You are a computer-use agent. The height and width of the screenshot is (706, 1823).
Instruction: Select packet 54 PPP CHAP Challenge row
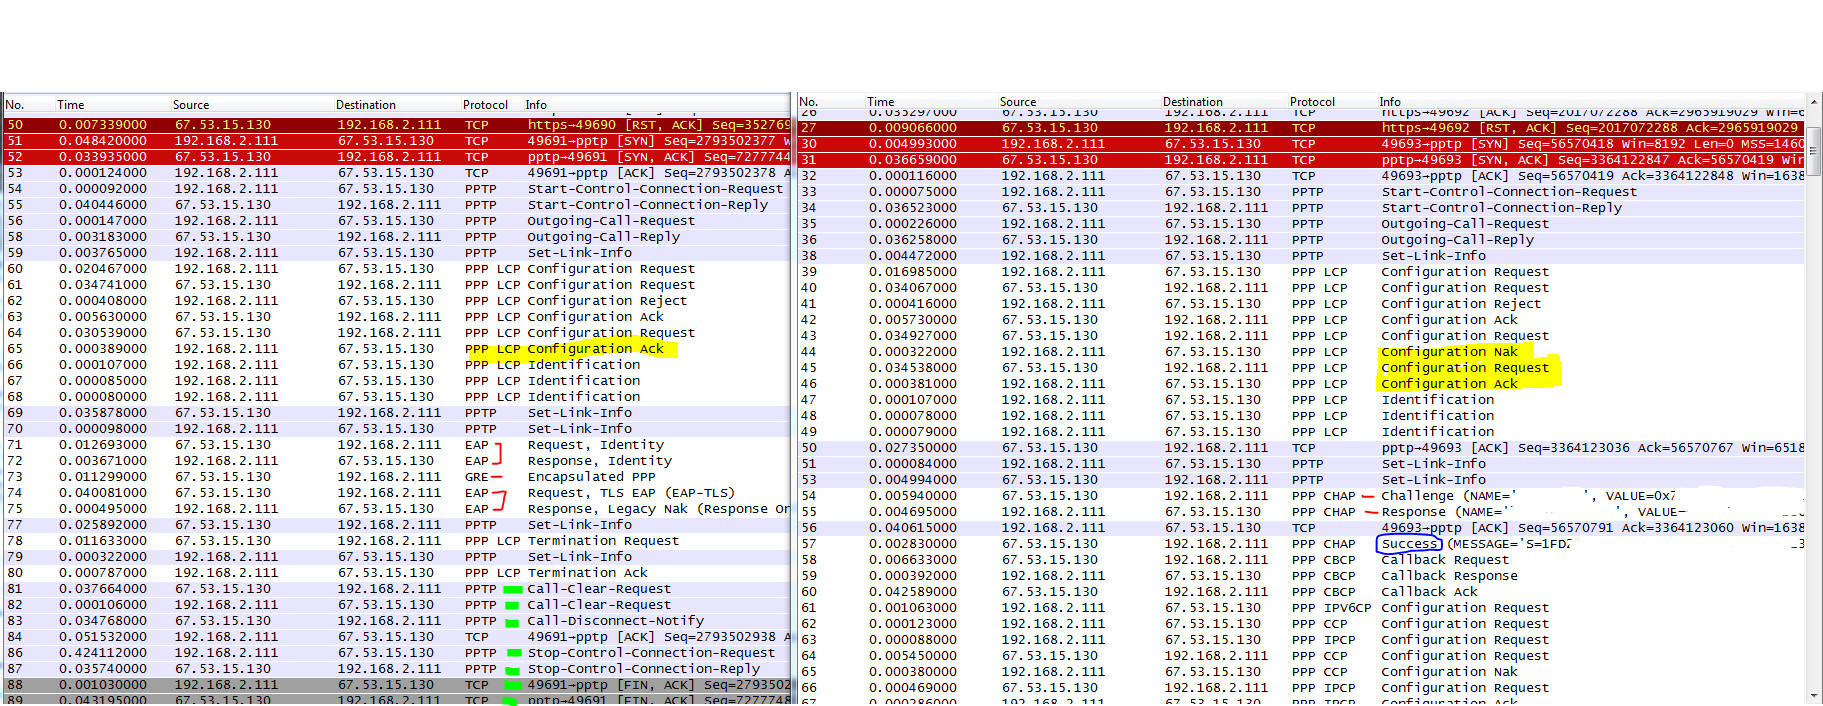click(1301, 496)
